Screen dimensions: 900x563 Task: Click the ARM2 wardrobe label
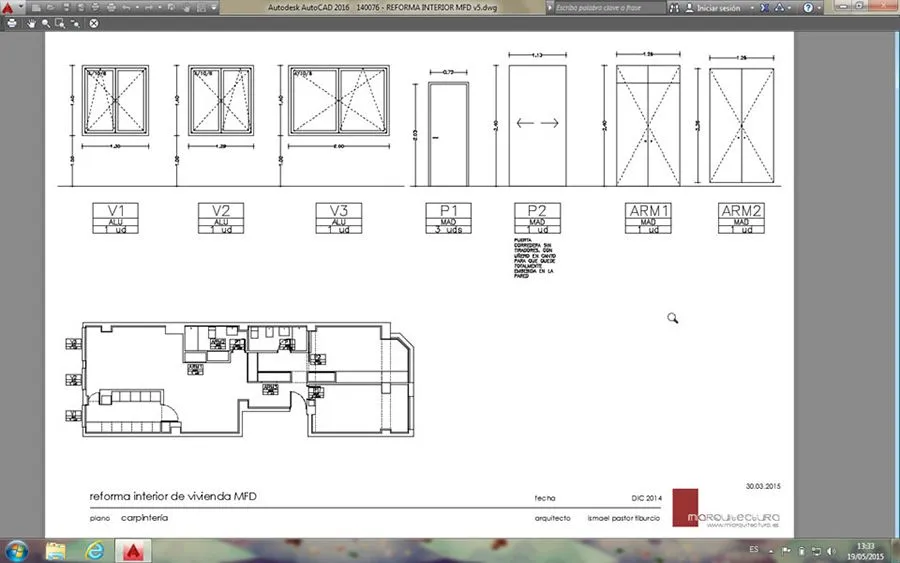[x=741, y=218]
